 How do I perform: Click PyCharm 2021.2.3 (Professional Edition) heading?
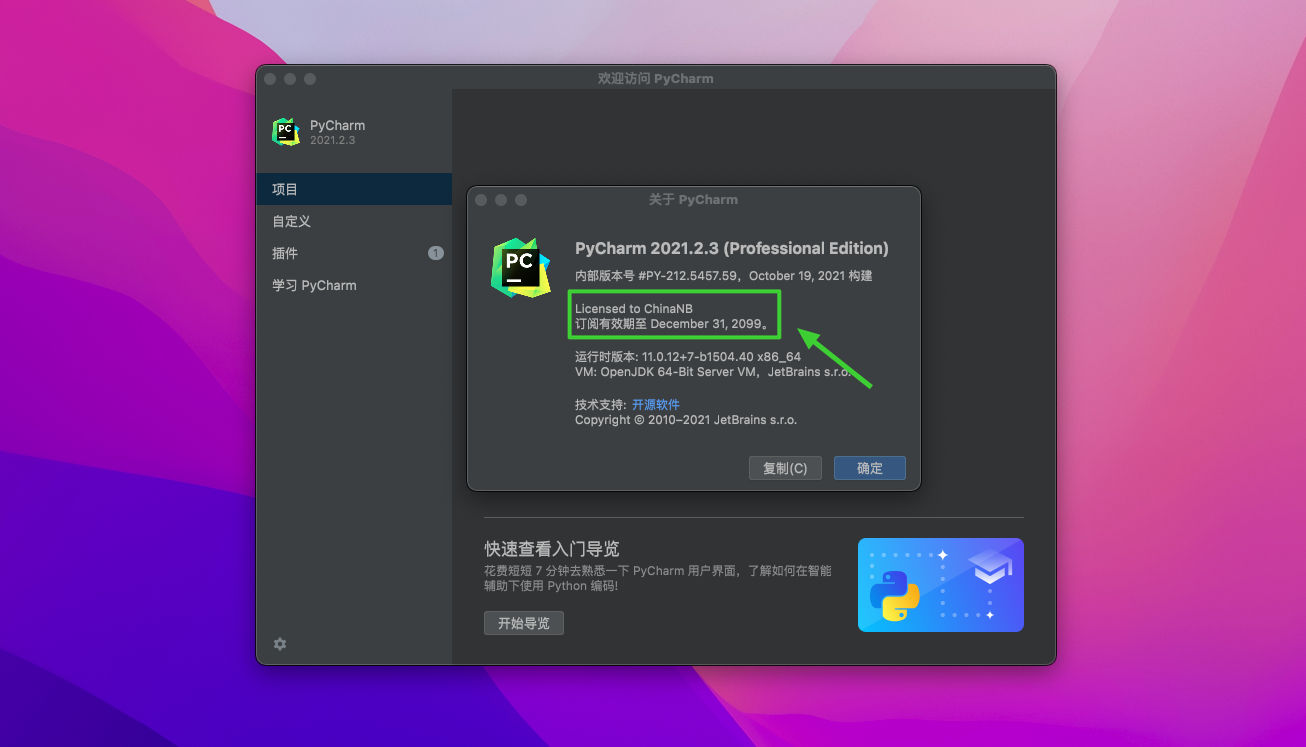(732, 249)
